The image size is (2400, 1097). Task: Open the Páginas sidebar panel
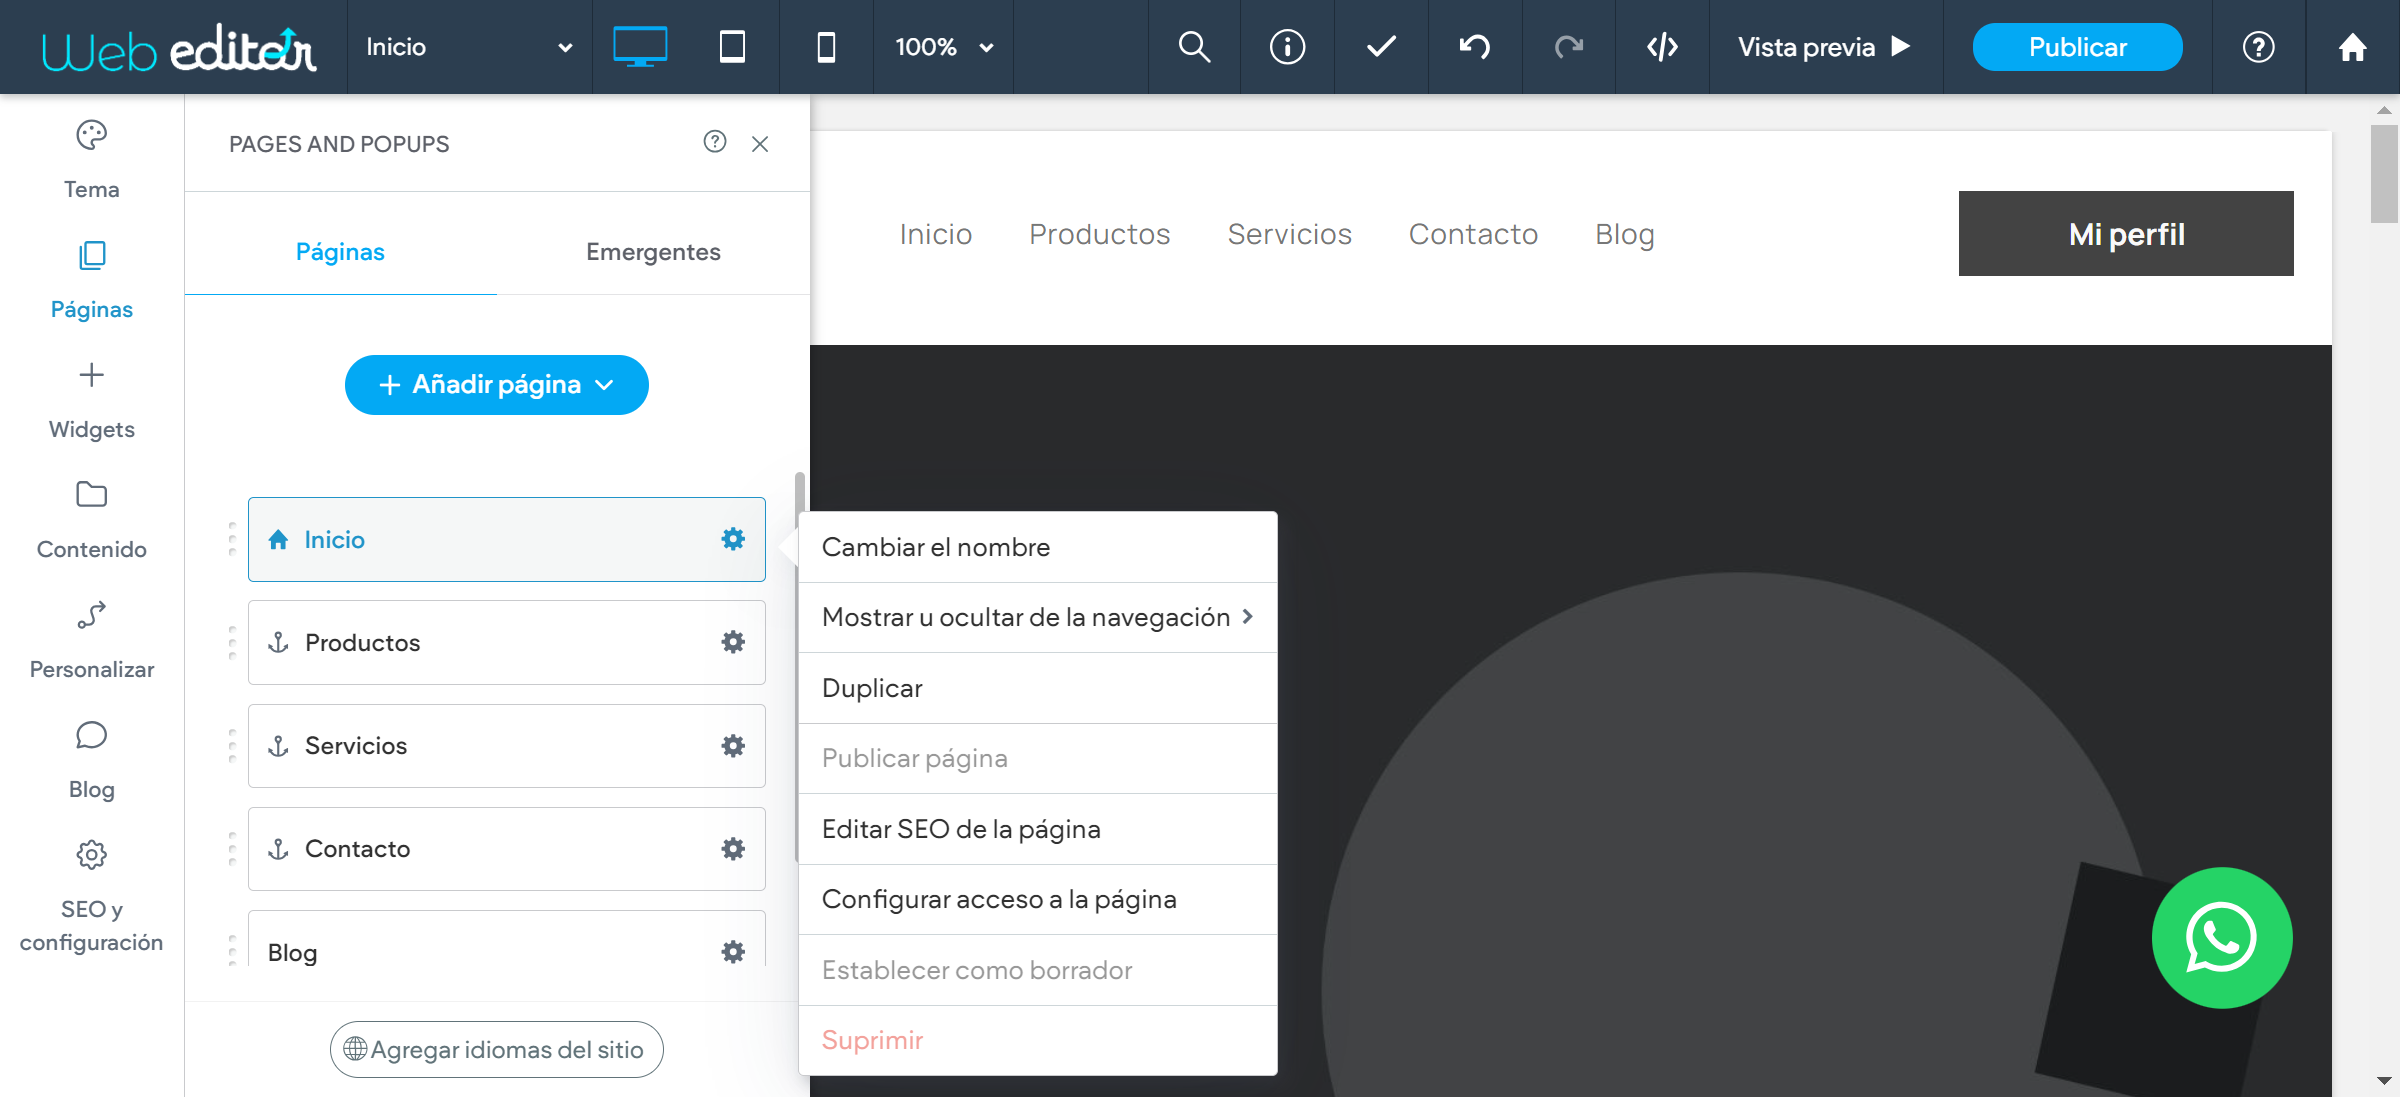coord(92,280)
